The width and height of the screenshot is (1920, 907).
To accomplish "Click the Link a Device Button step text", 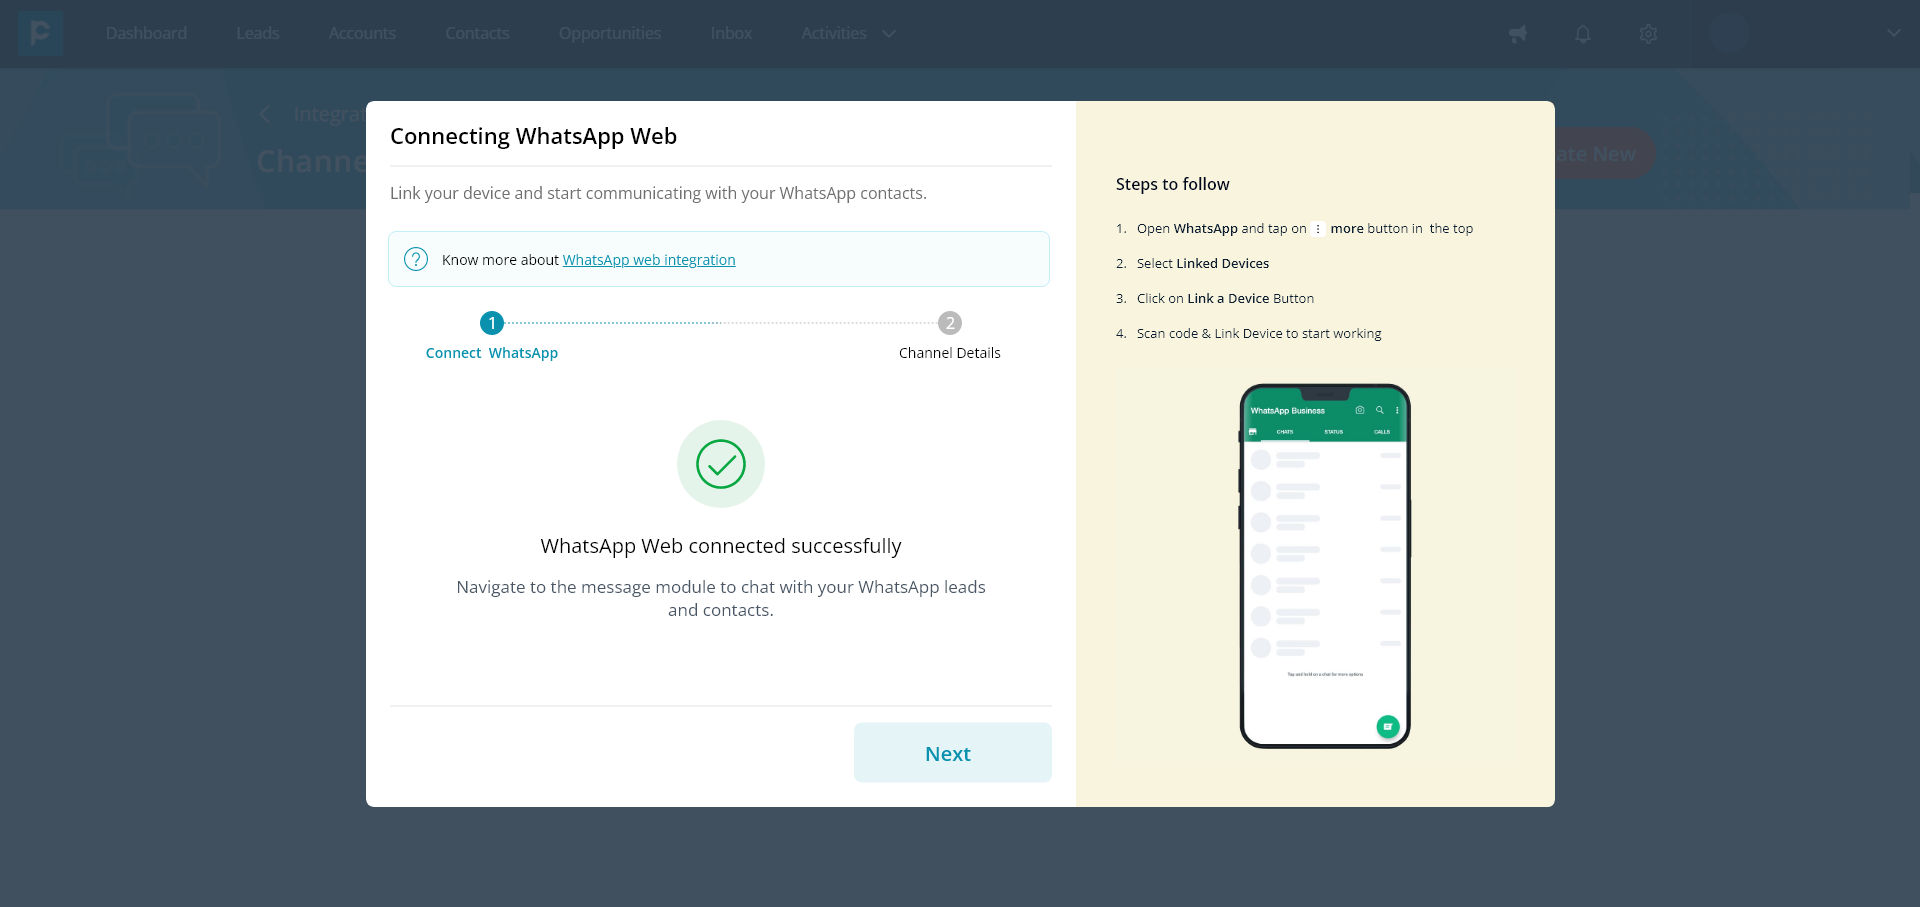I will point(1226,299).
